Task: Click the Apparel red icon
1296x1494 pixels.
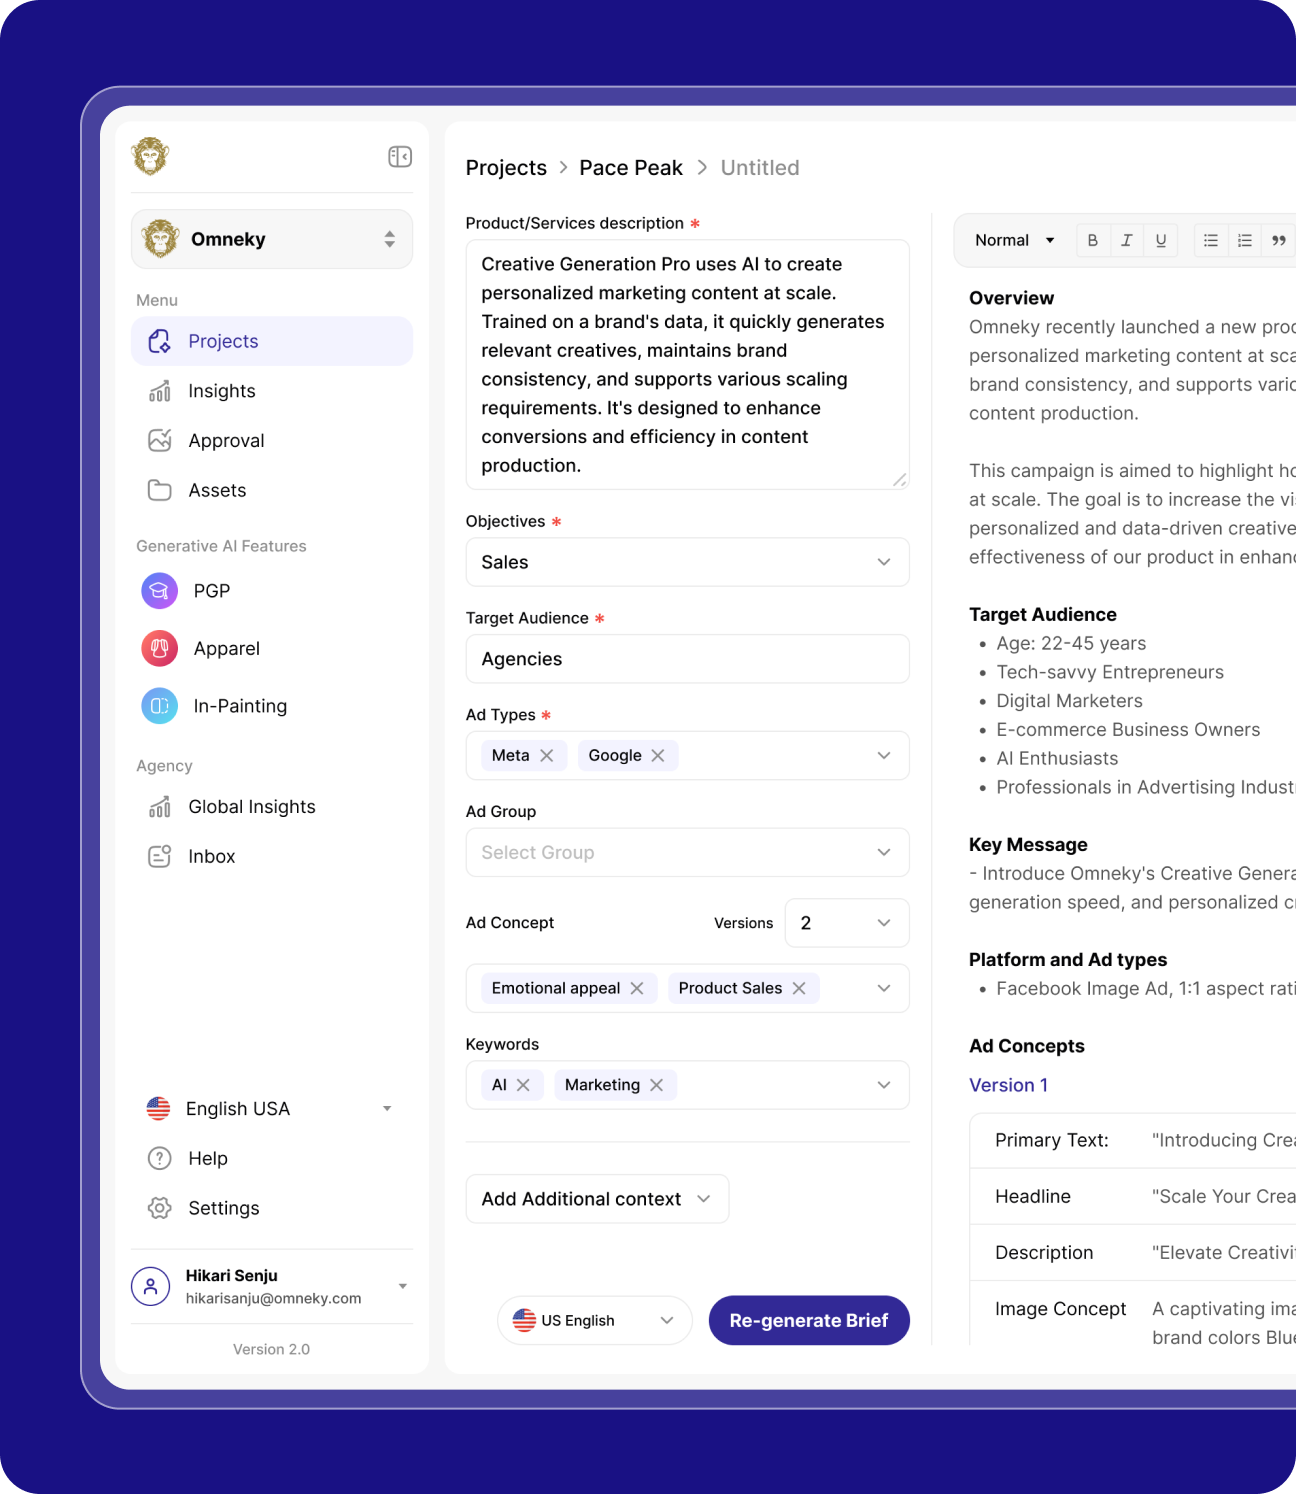Action: click(x=160, y=648)
